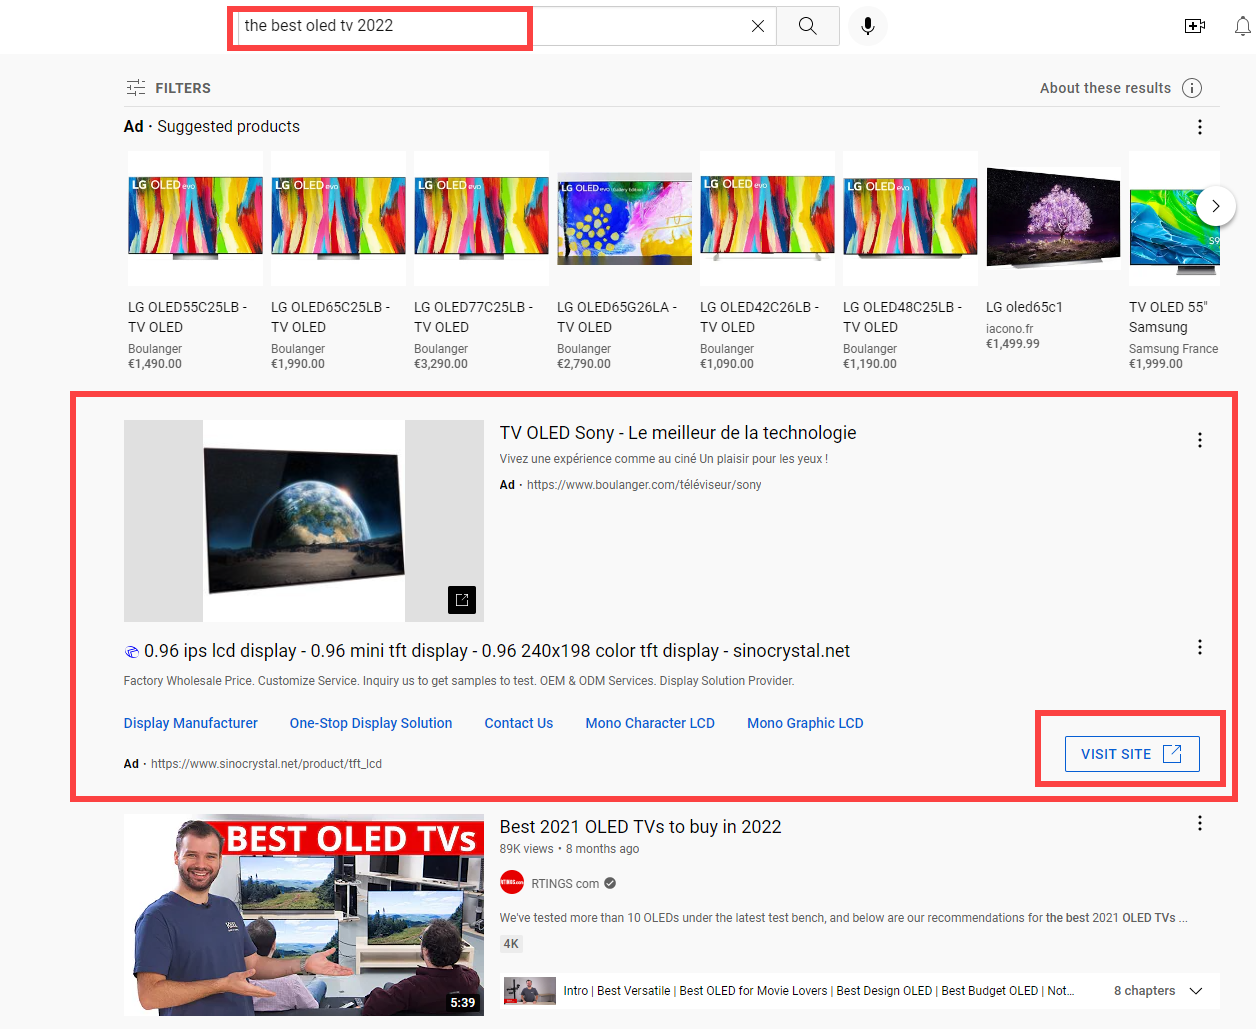The height and width of the screenshot is (1029, 1256).
Task: Open the three-dot menu on the Sony ad
Action: tap(1199, 439)
